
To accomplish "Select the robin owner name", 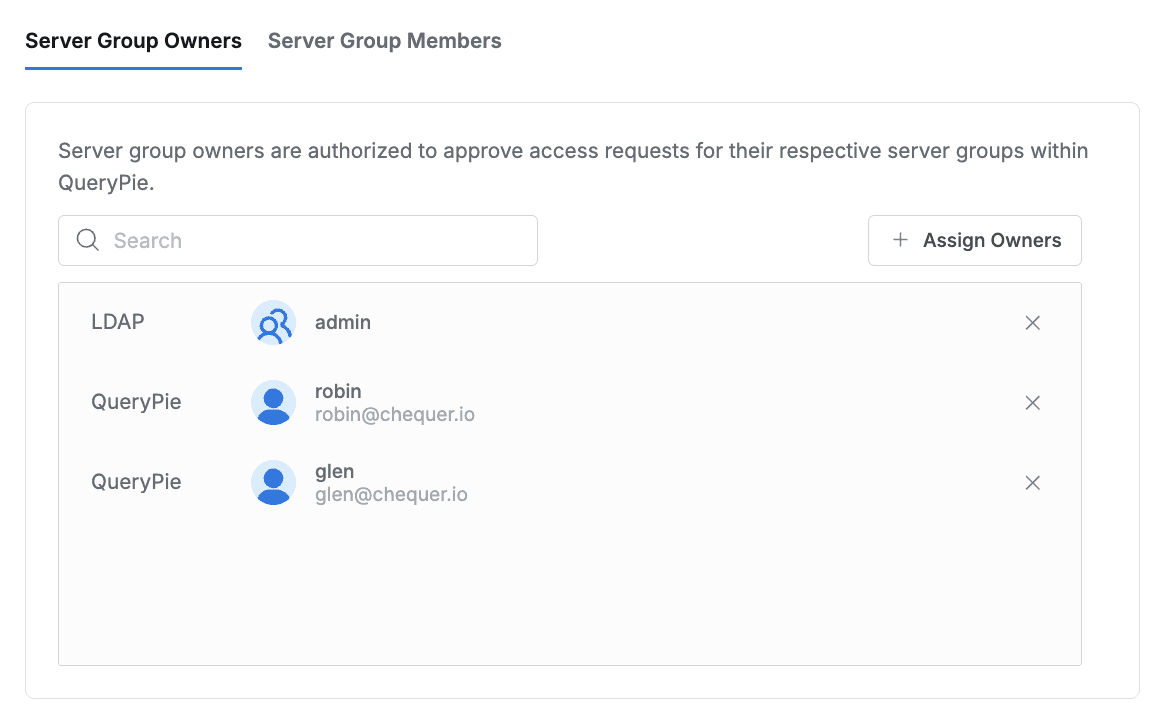I will coord(338,391).
